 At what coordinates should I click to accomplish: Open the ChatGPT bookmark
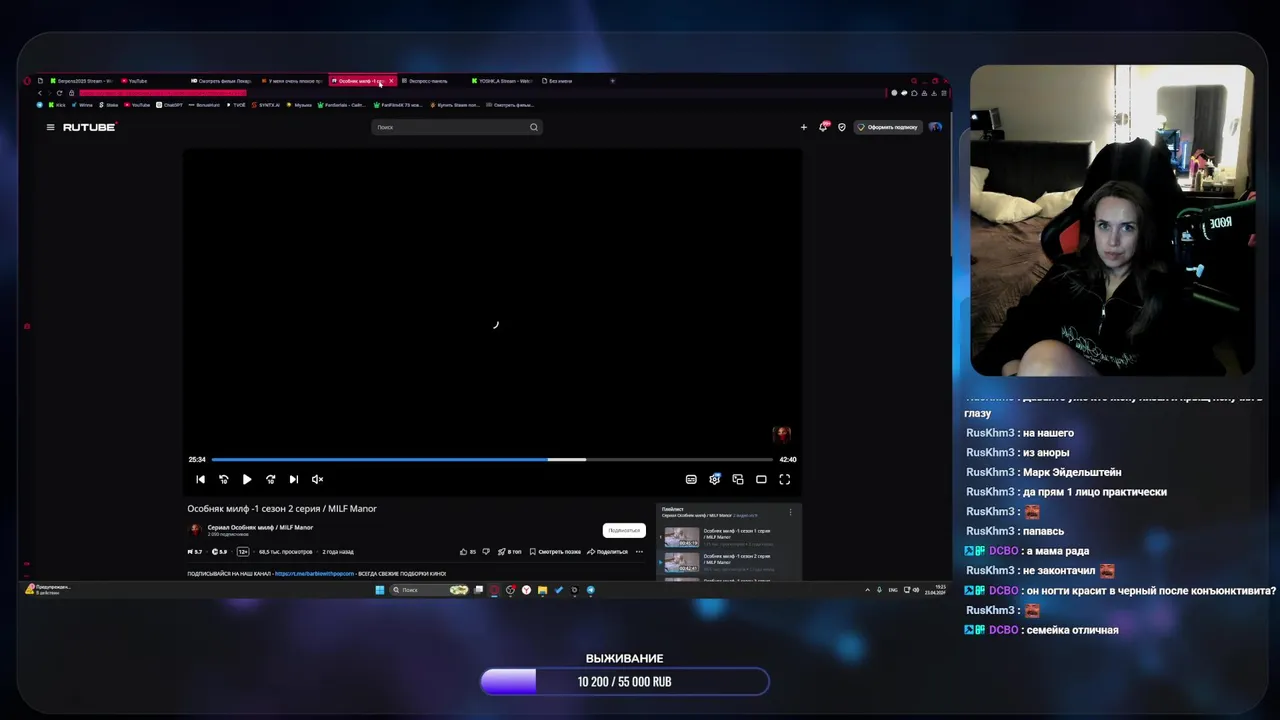click(x=169, y=105)
